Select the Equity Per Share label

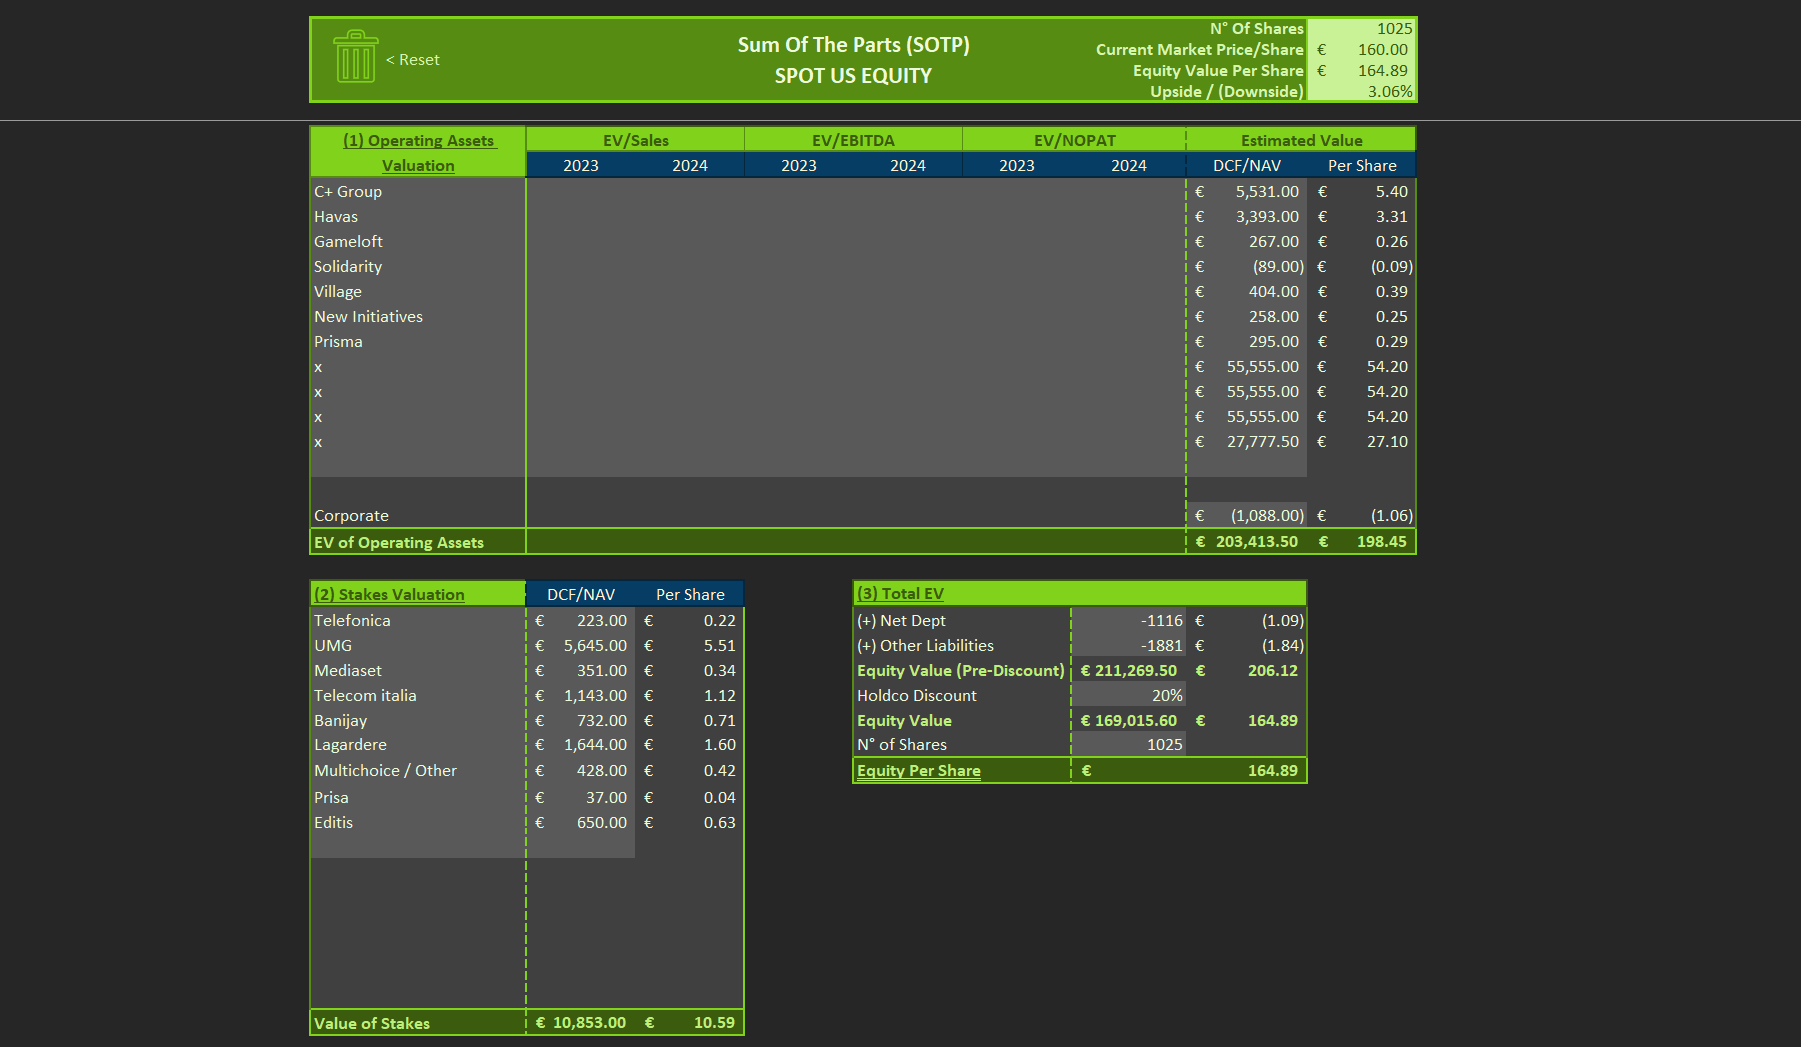pos(918,770)
